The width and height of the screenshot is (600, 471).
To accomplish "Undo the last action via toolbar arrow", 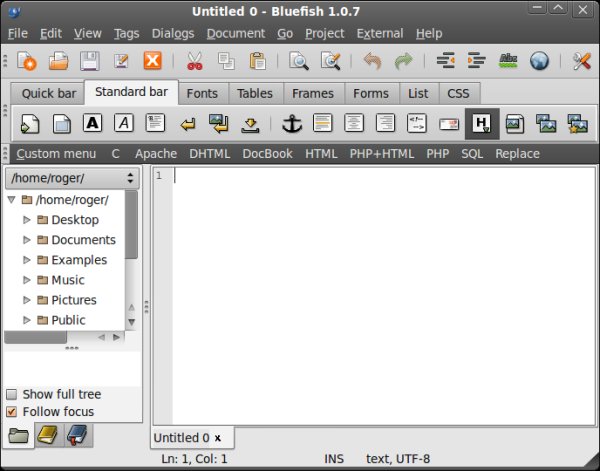I will [372, 61].
